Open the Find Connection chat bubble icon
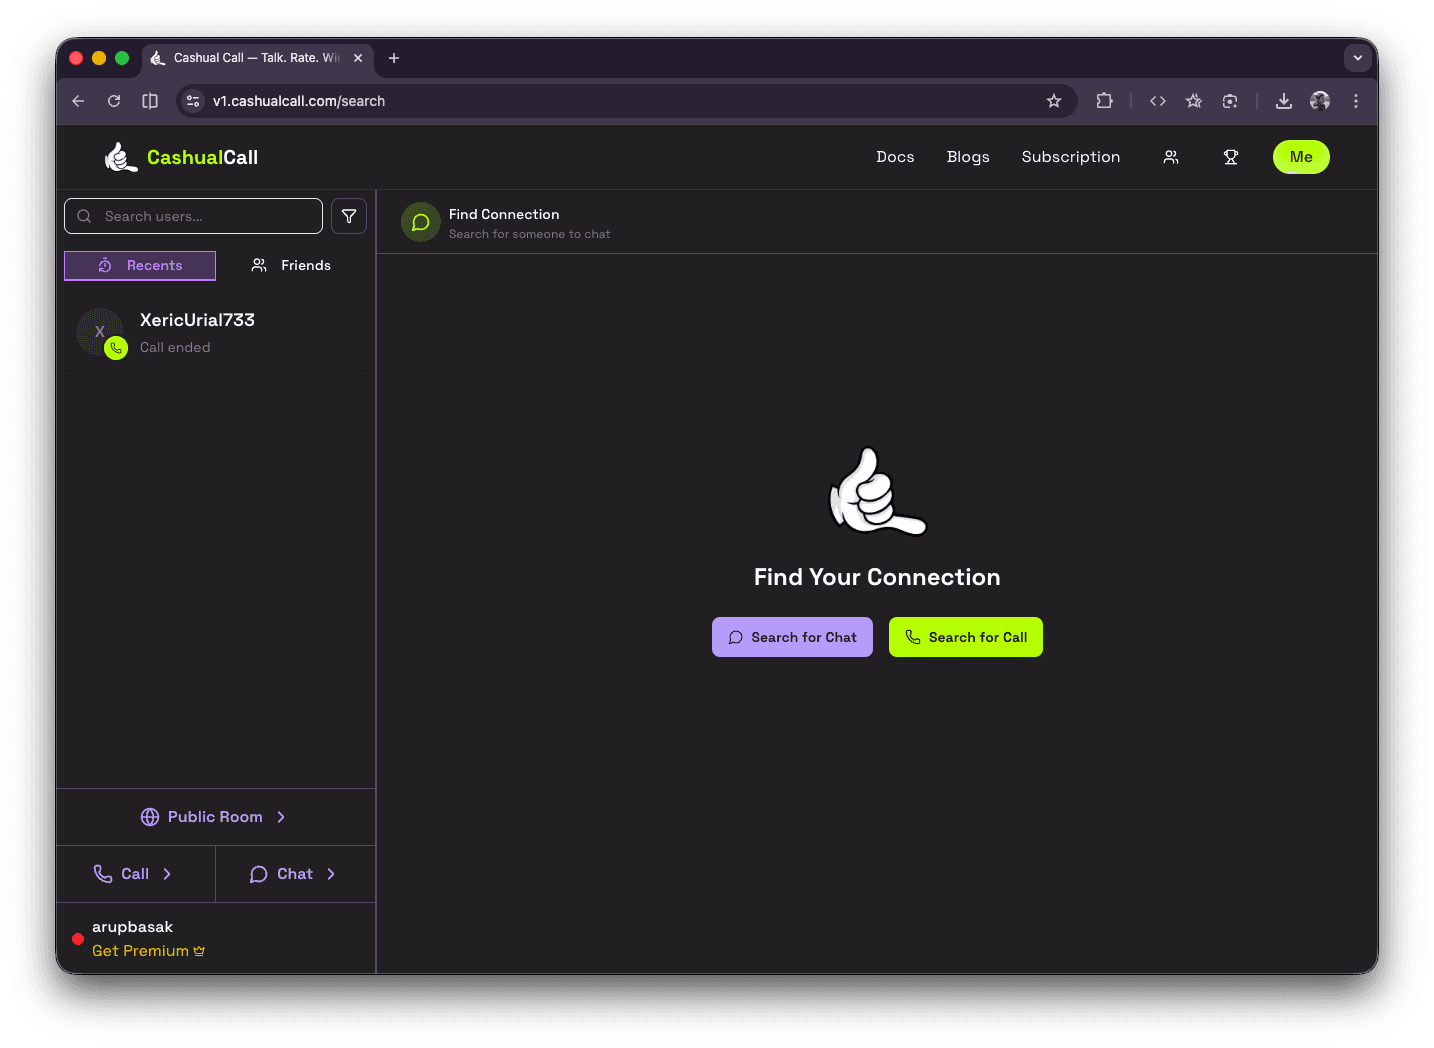Screen dimensions: 1434x1048 click(420, 221)
